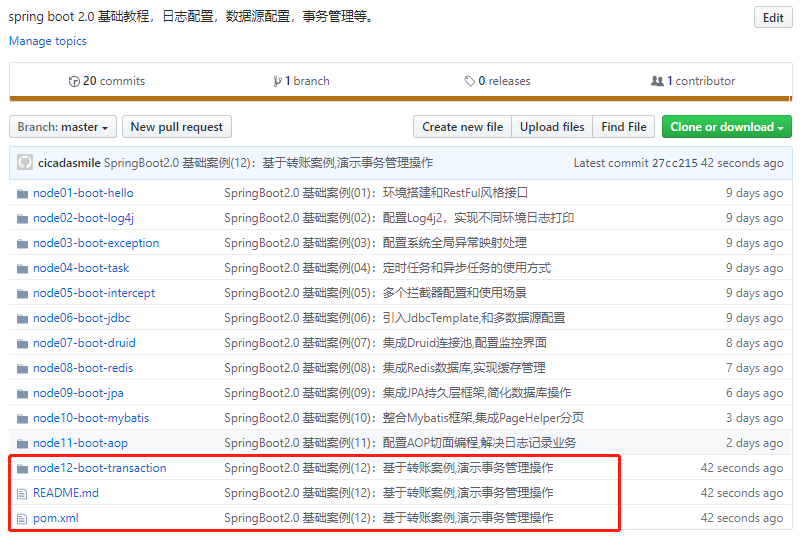
Task: Open node04-boot-task folder
Action: click(x=81, y=268)
